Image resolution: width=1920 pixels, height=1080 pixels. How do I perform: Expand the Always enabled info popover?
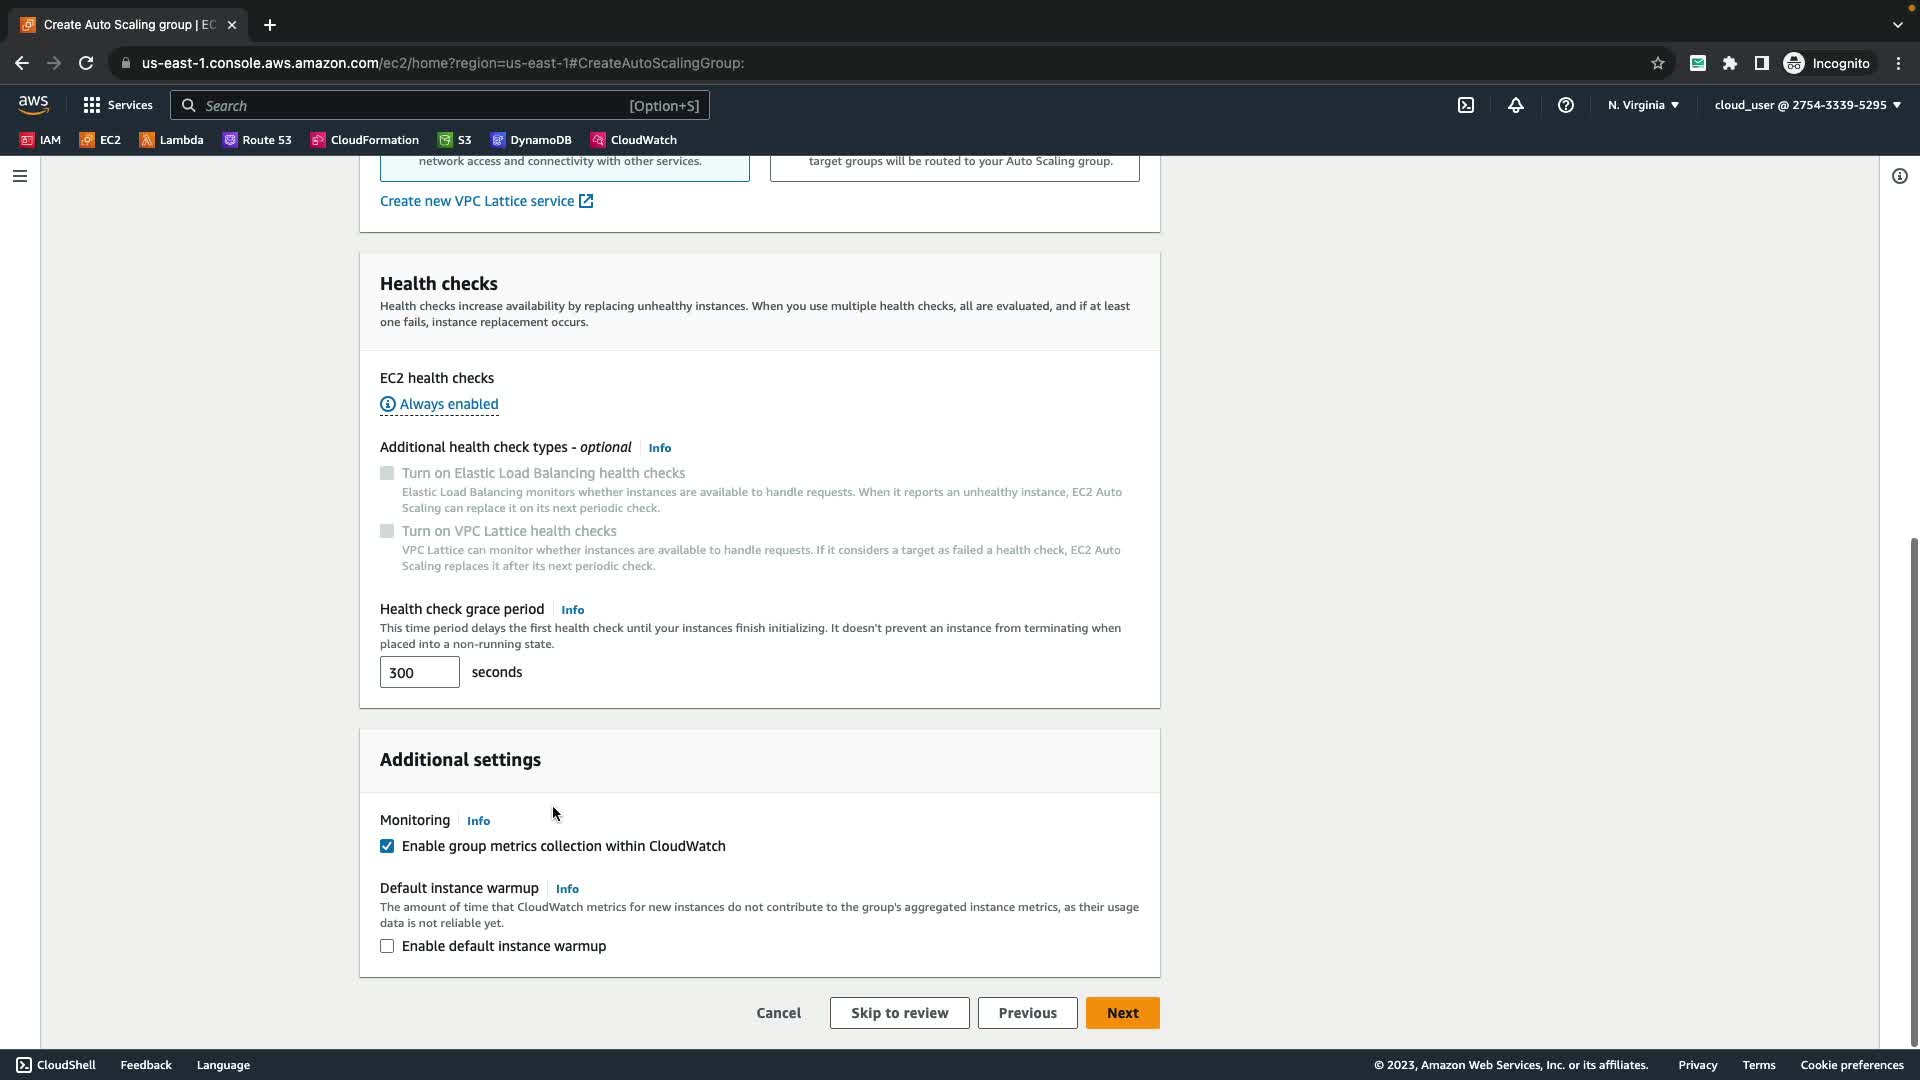click(439, 404)
